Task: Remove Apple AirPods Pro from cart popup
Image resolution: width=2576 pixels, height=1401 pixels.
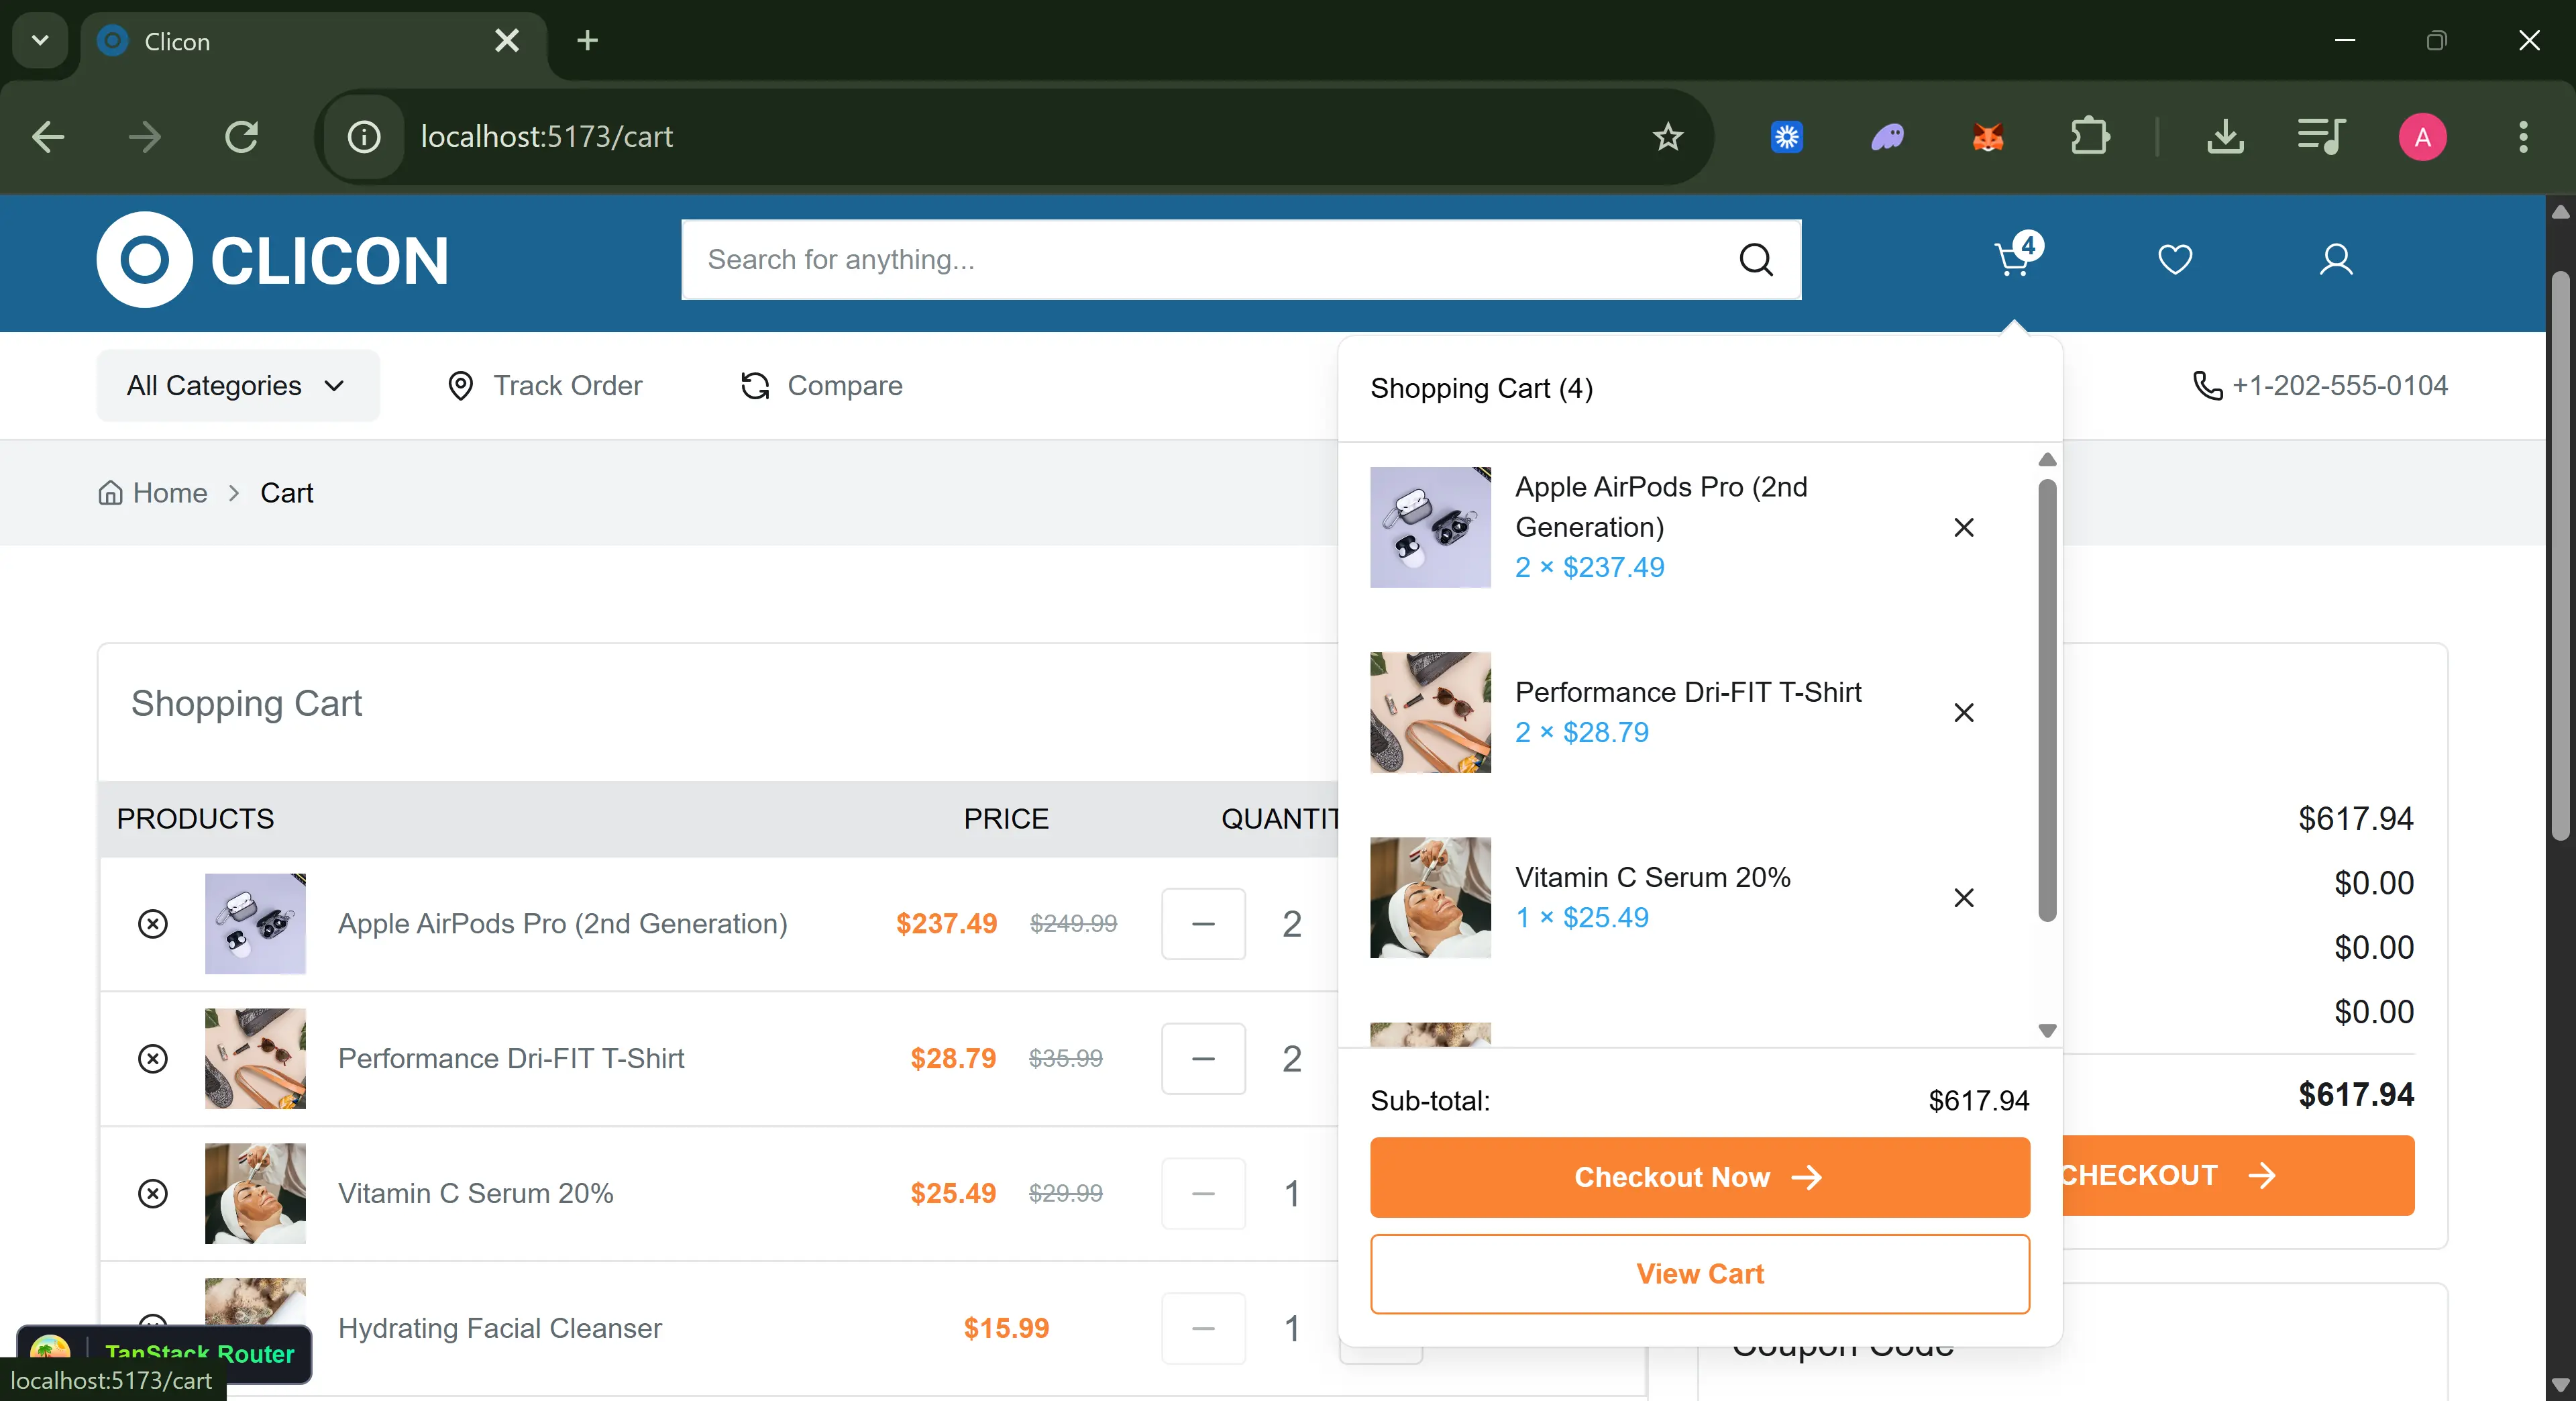Action: pyautogui.click(x=1964, y=527)
